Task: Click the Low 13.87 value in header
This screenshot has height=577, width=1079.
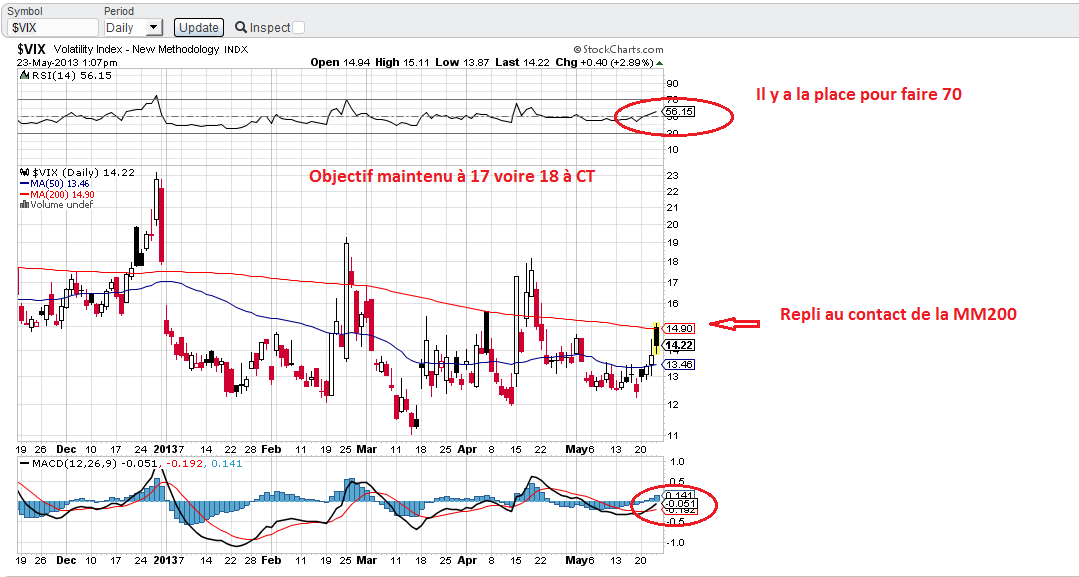Action: (462, 62)
